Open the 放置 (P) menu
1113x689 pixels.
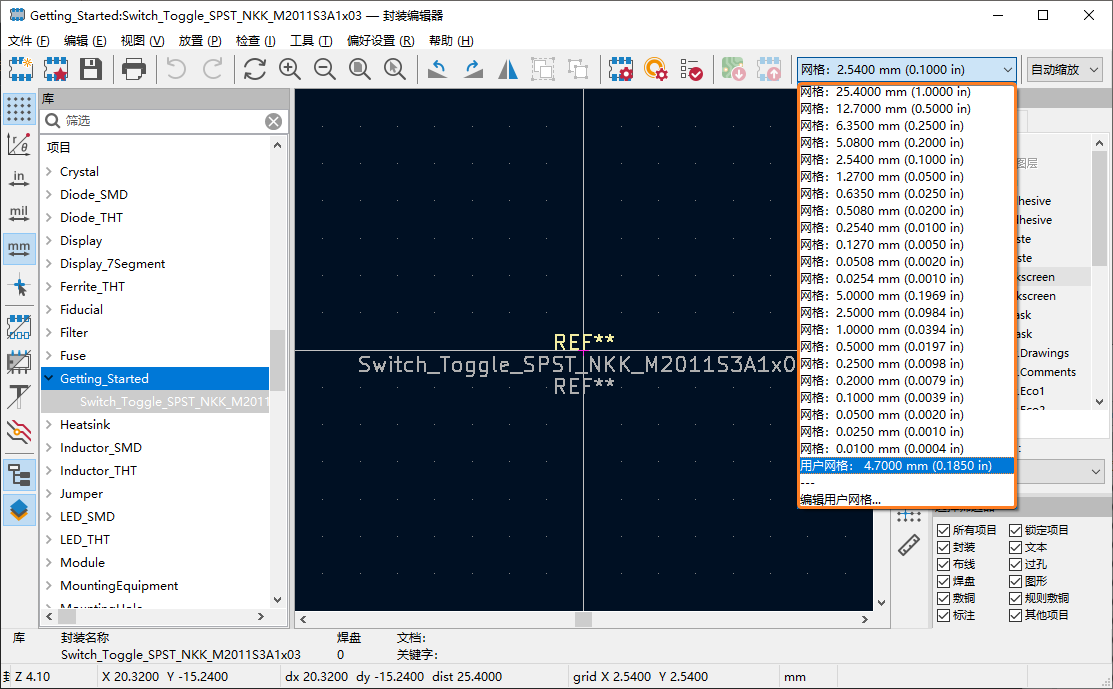(x=199, y=40)
